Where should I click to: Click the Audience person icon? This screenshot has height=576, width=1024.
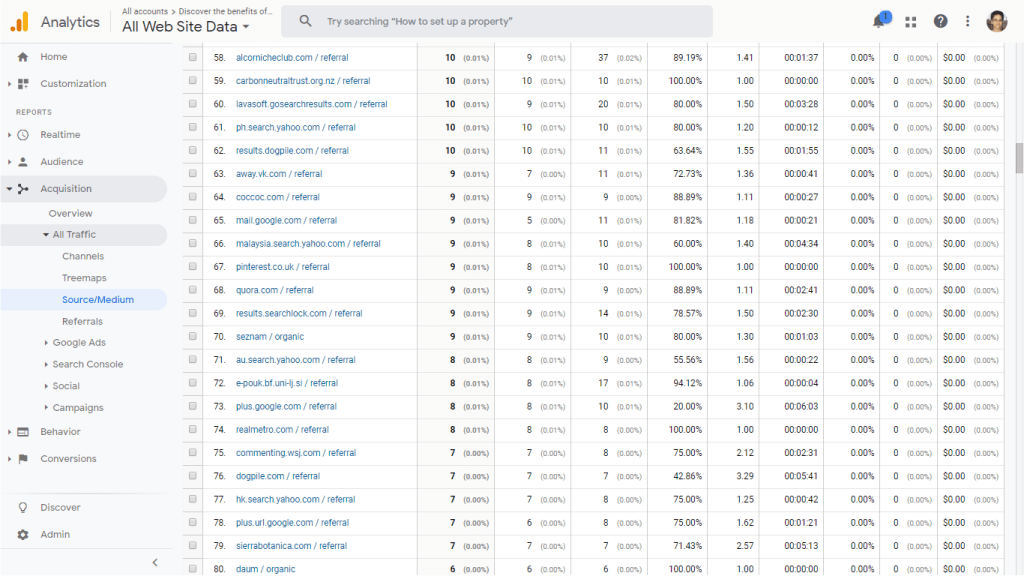tap(23, 161)
